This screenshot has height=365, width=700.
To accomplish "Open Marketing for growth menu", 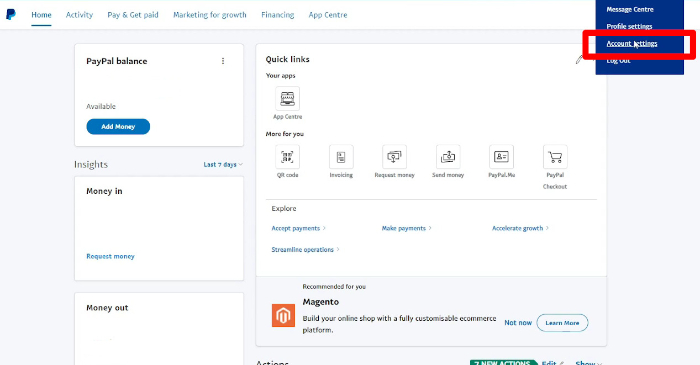I will [x=210, y=15].
